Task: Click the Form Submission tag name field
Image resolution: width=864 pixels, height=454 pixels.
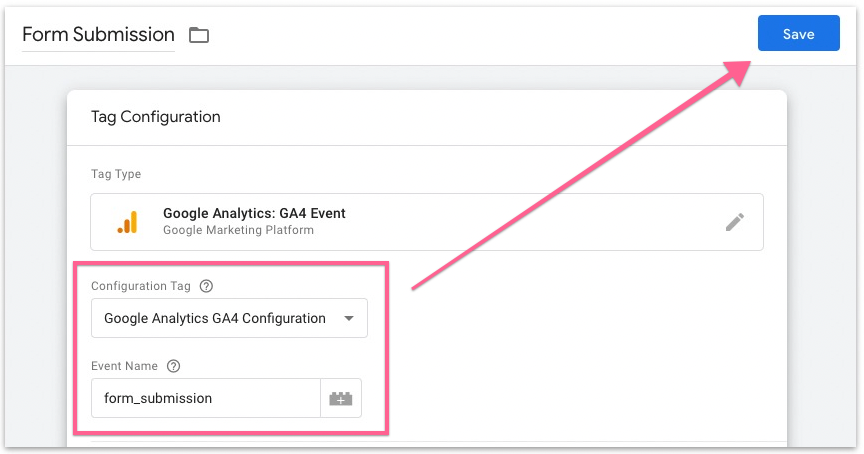Action: pyautogui.click(x=98, y=34)
